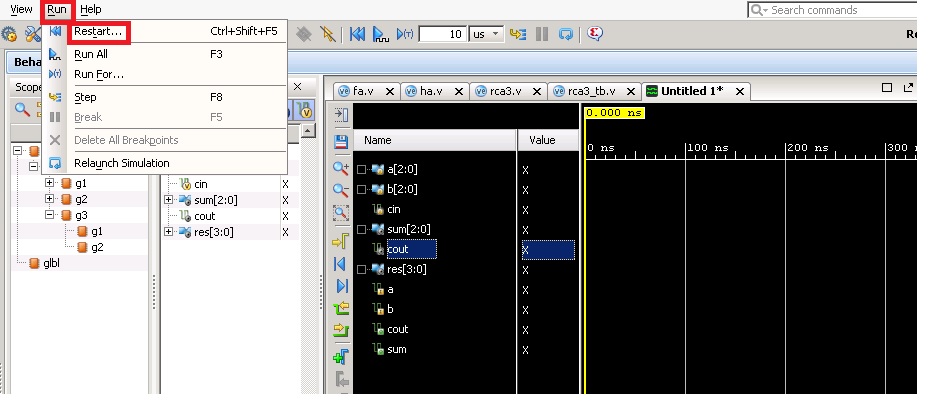Choose Step from the Run menu
Viewport: 949px width, 420px height.
pyautogui.click(x=85, y=97)
